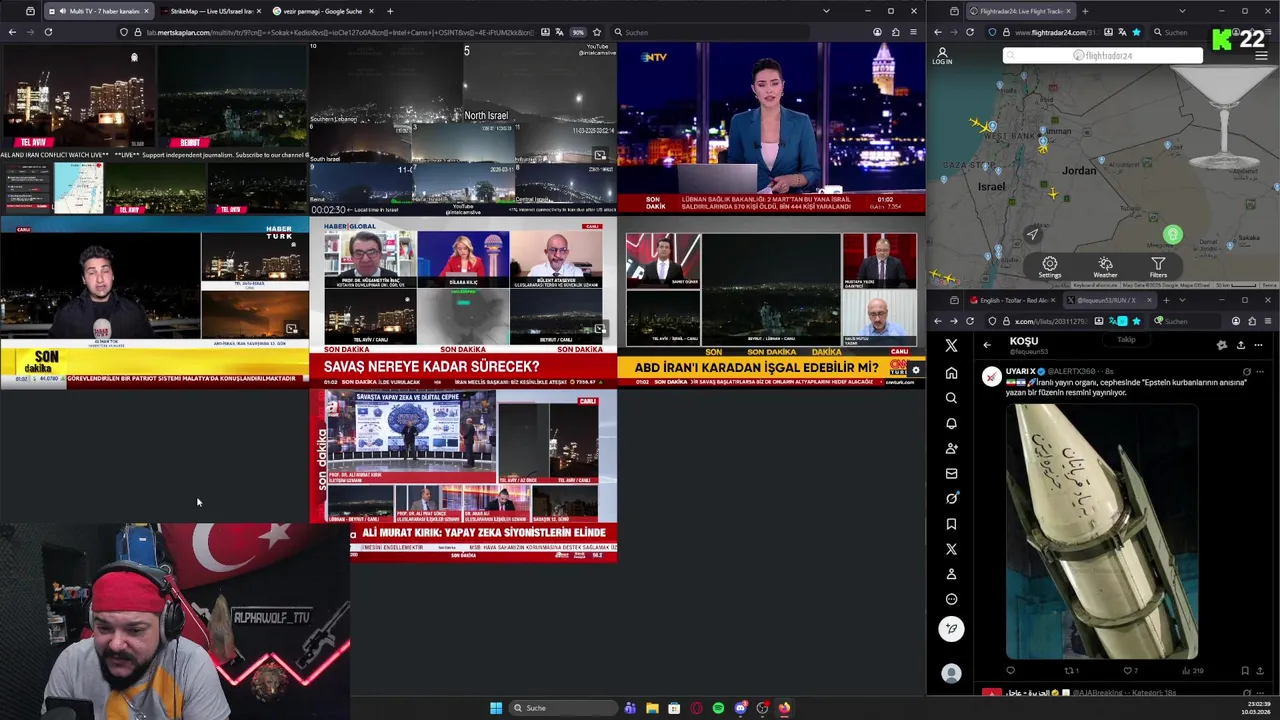Image resolution: width=1280 pixels, height=720 pixels.
Task: Open Flightradar24 hamburger menu
Action: pos(1261,55)
